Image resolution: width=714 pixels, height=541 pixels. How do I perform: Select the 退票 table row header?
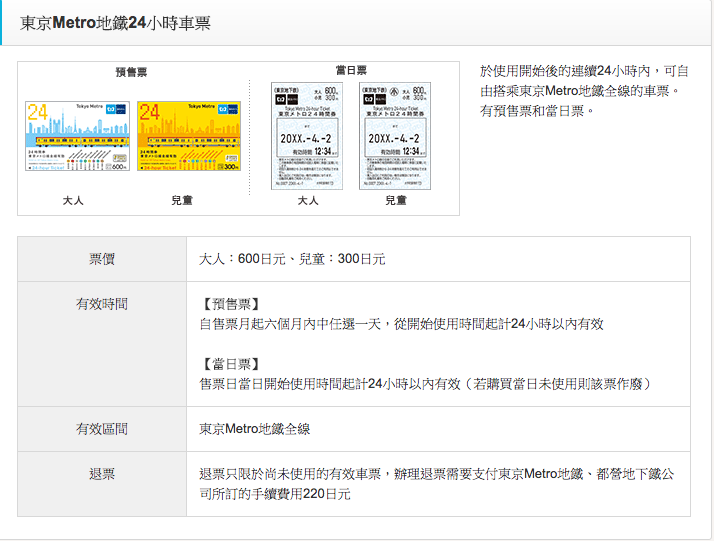102,474
